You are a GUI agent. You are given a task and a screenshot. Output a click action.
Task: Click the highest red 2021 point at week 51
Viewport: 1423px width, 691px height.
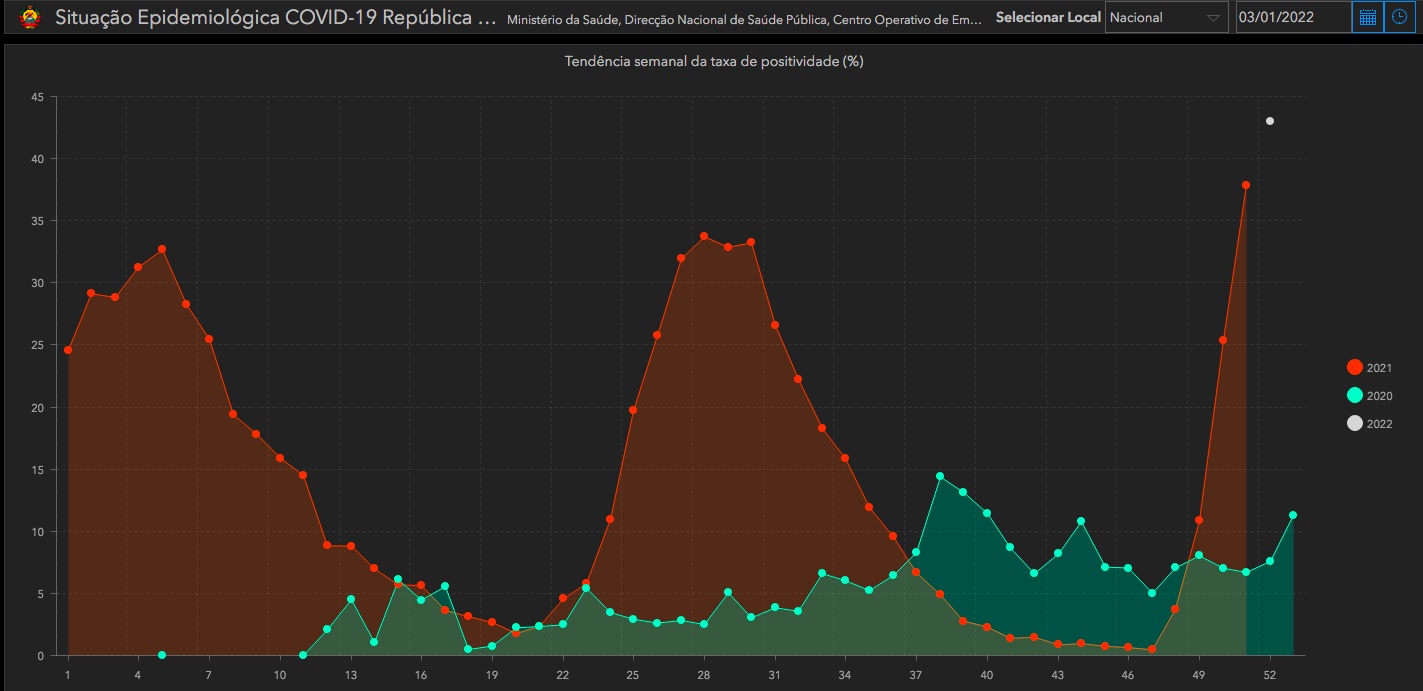[x=1246, y=185]
